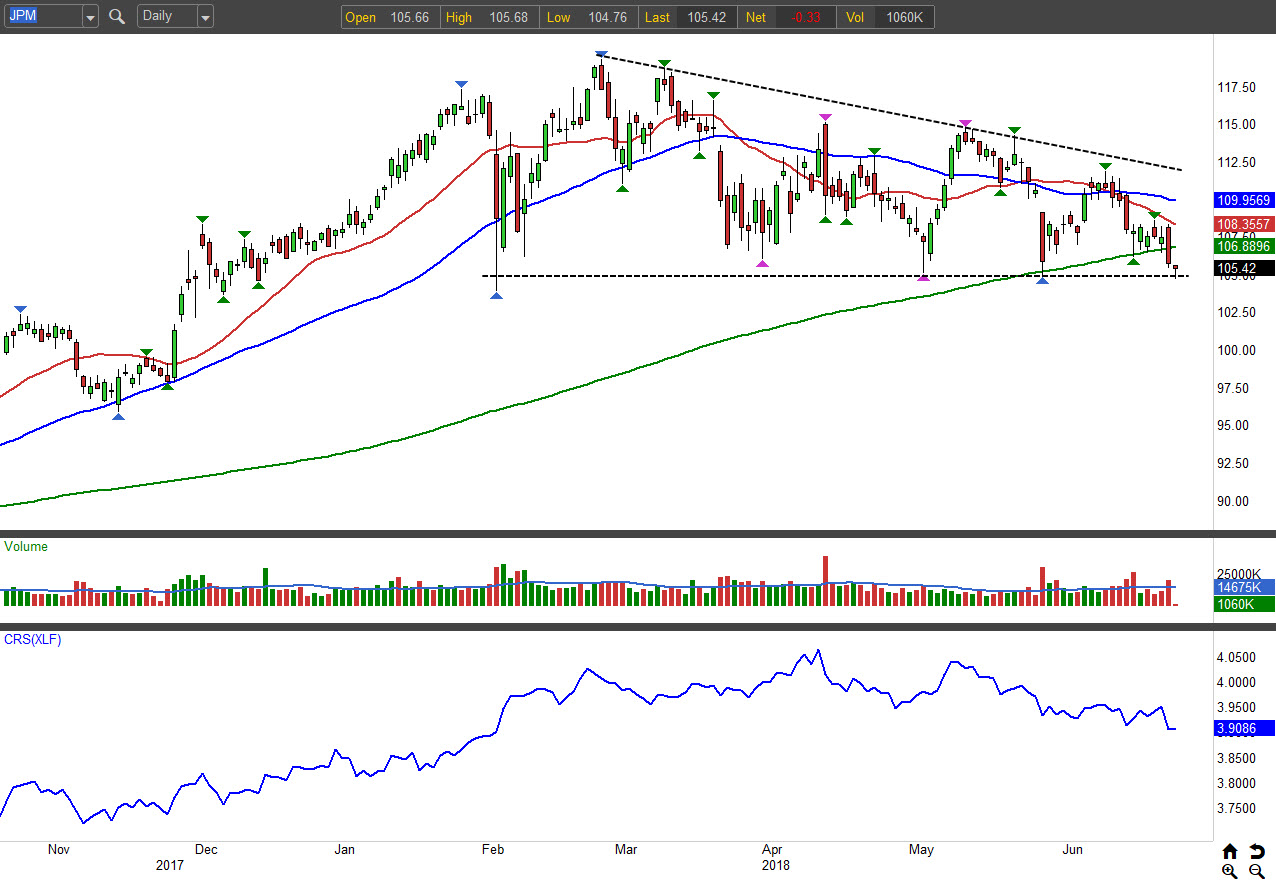Click the blue pivot marker at chart peak
Image resolution: width=1276 pixels, height=881 pixels.
600,55
